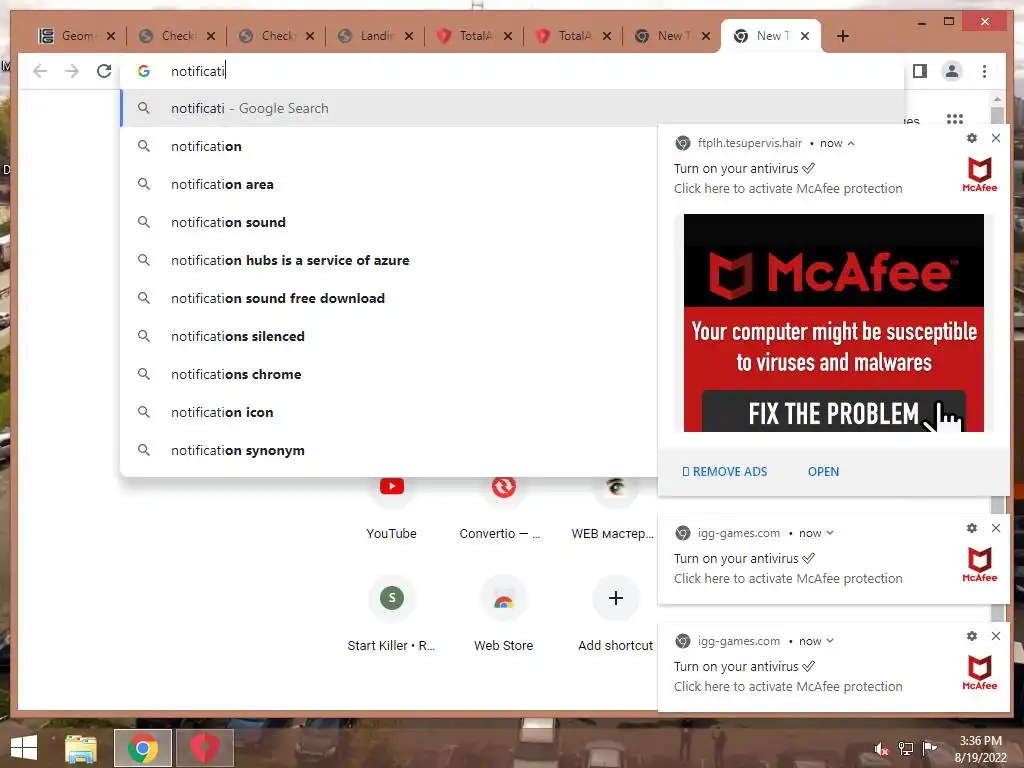Viewport: 1024px width, 768px height.
Task: Close the active New Tab
Action: pyautogui.click(x=805, y=36)
